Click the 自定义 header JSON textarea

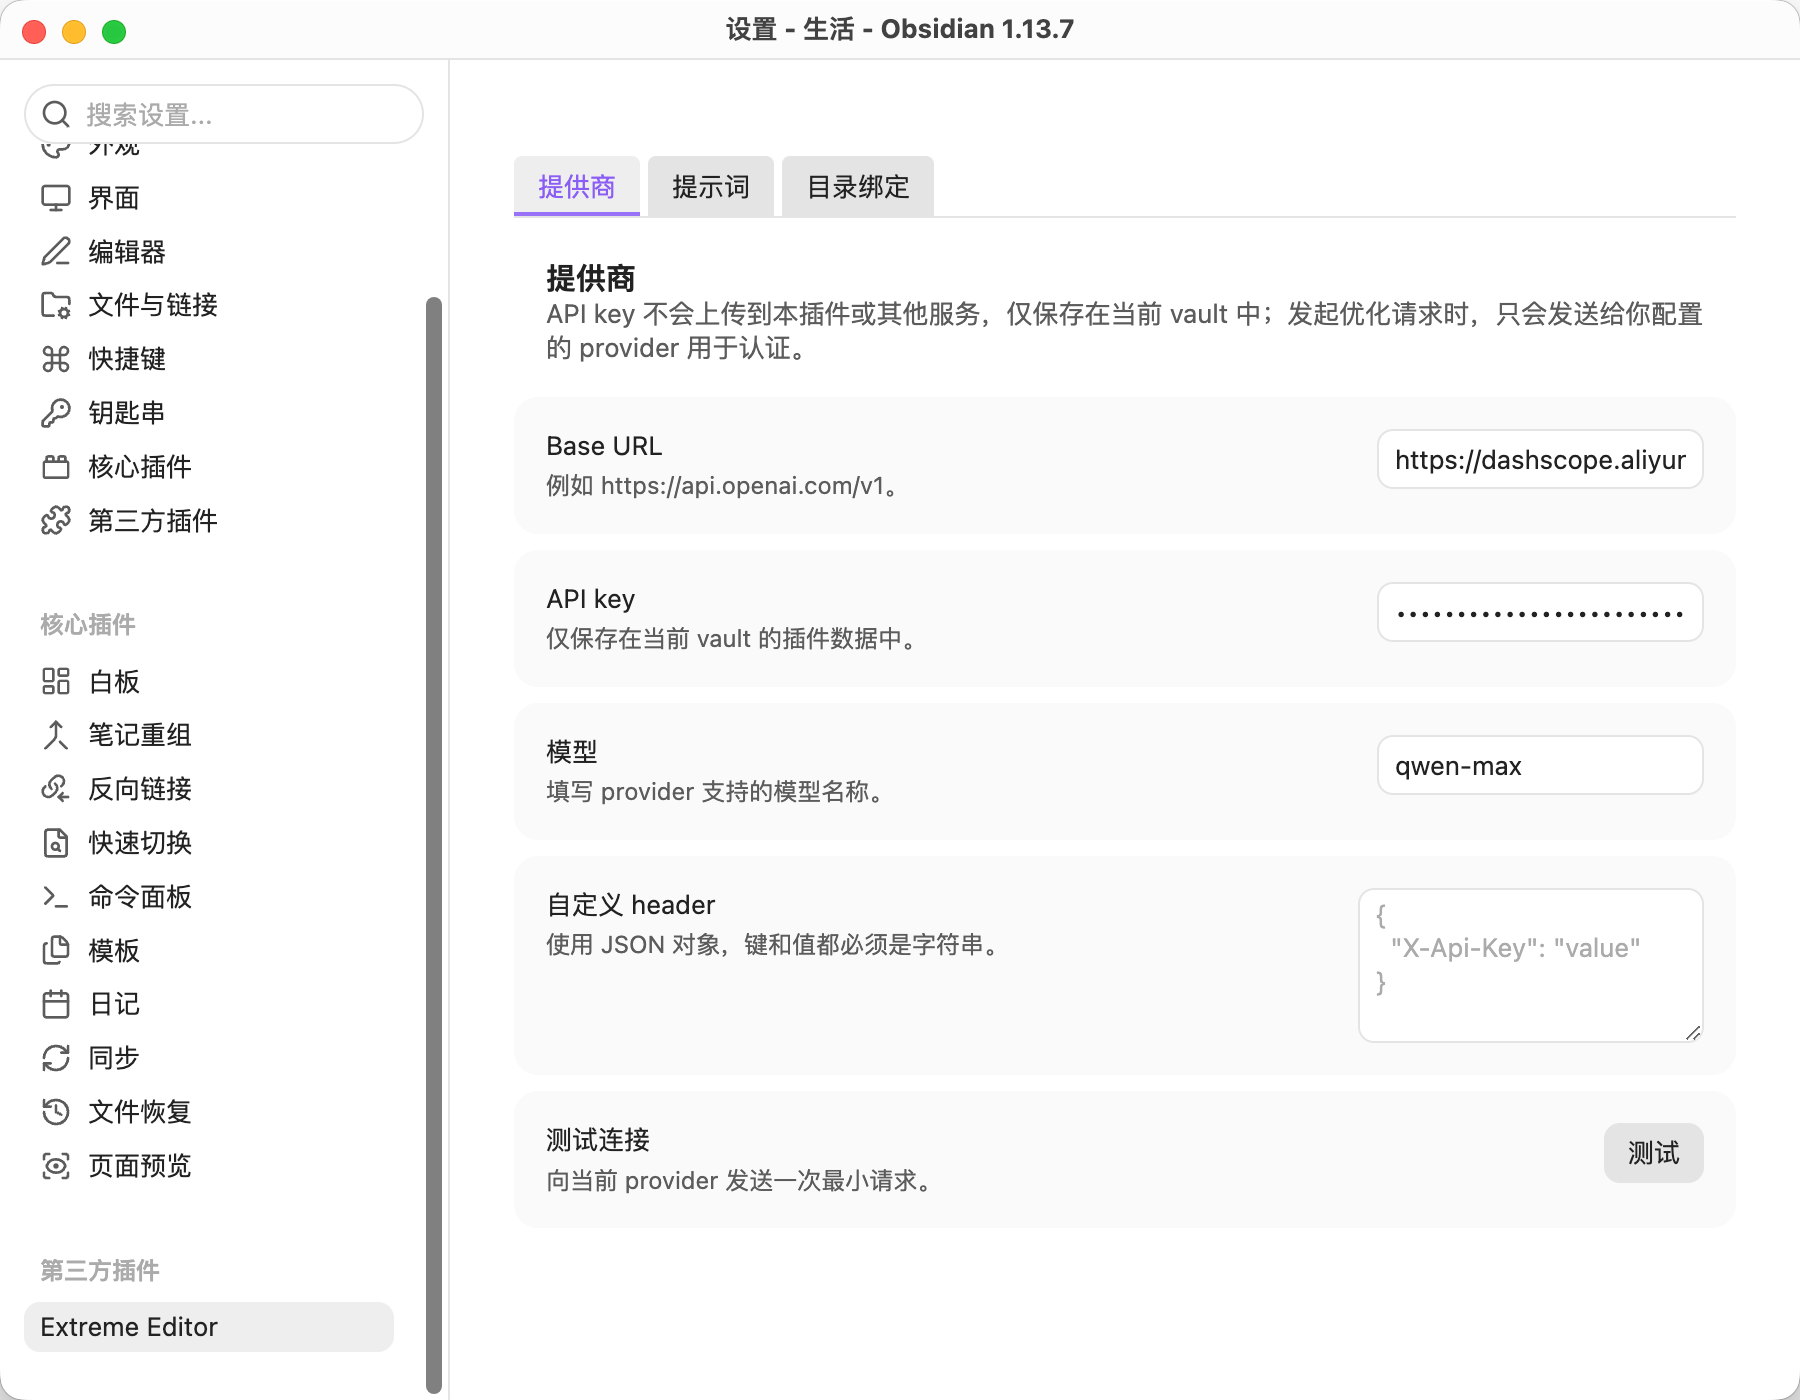click(x=1531, y=965)
